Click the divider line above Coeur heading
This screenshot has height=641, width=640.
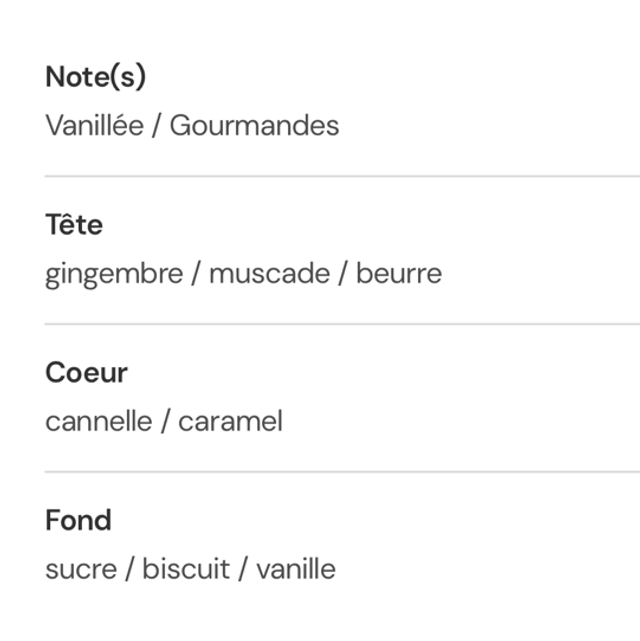point(342,324)
